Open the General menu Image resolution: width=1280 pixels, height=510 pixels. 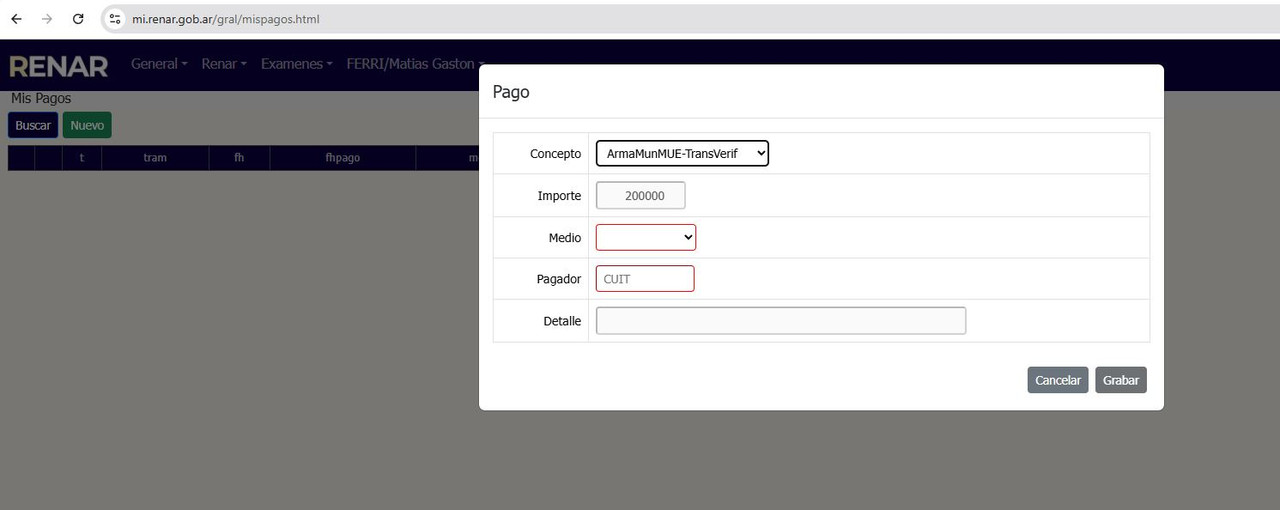[159, 64]
